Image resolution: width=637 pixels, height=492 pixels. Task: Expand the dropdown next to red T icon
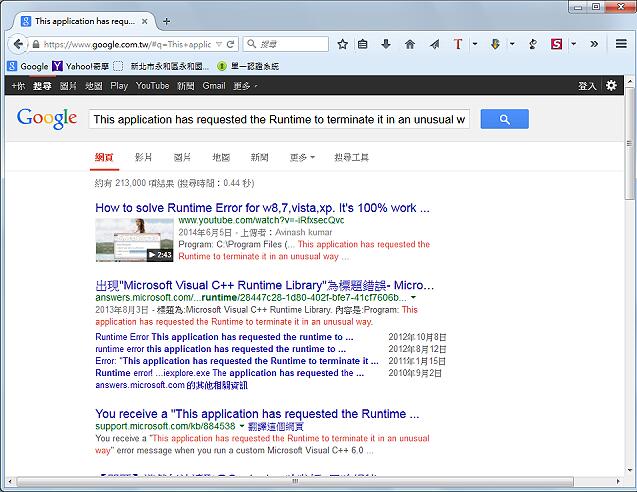[x=475, y=44]
